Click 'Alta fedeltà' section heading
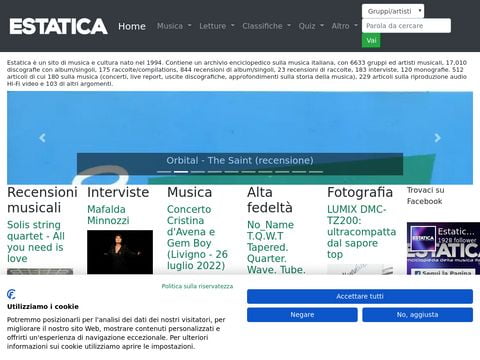 [270, 200]
